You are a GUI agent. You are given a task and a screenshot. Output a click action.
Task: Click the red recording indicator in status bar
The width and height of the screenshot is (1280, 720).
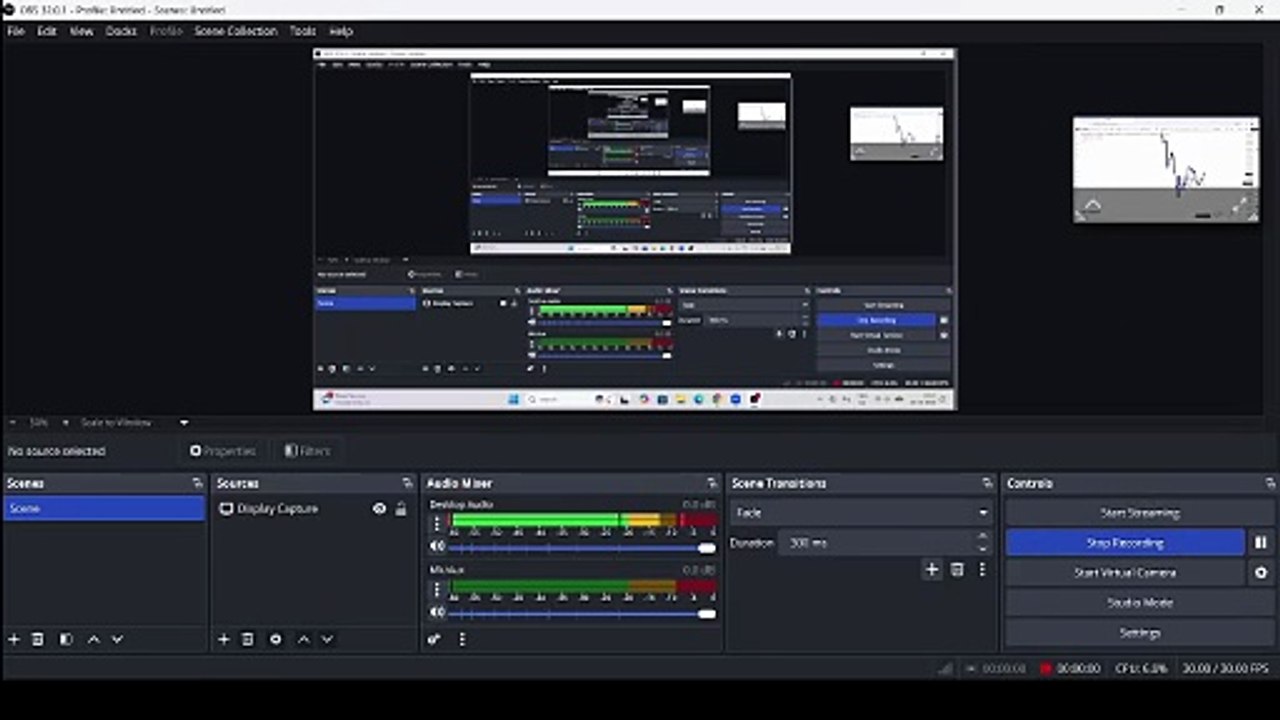(1046, 668)
